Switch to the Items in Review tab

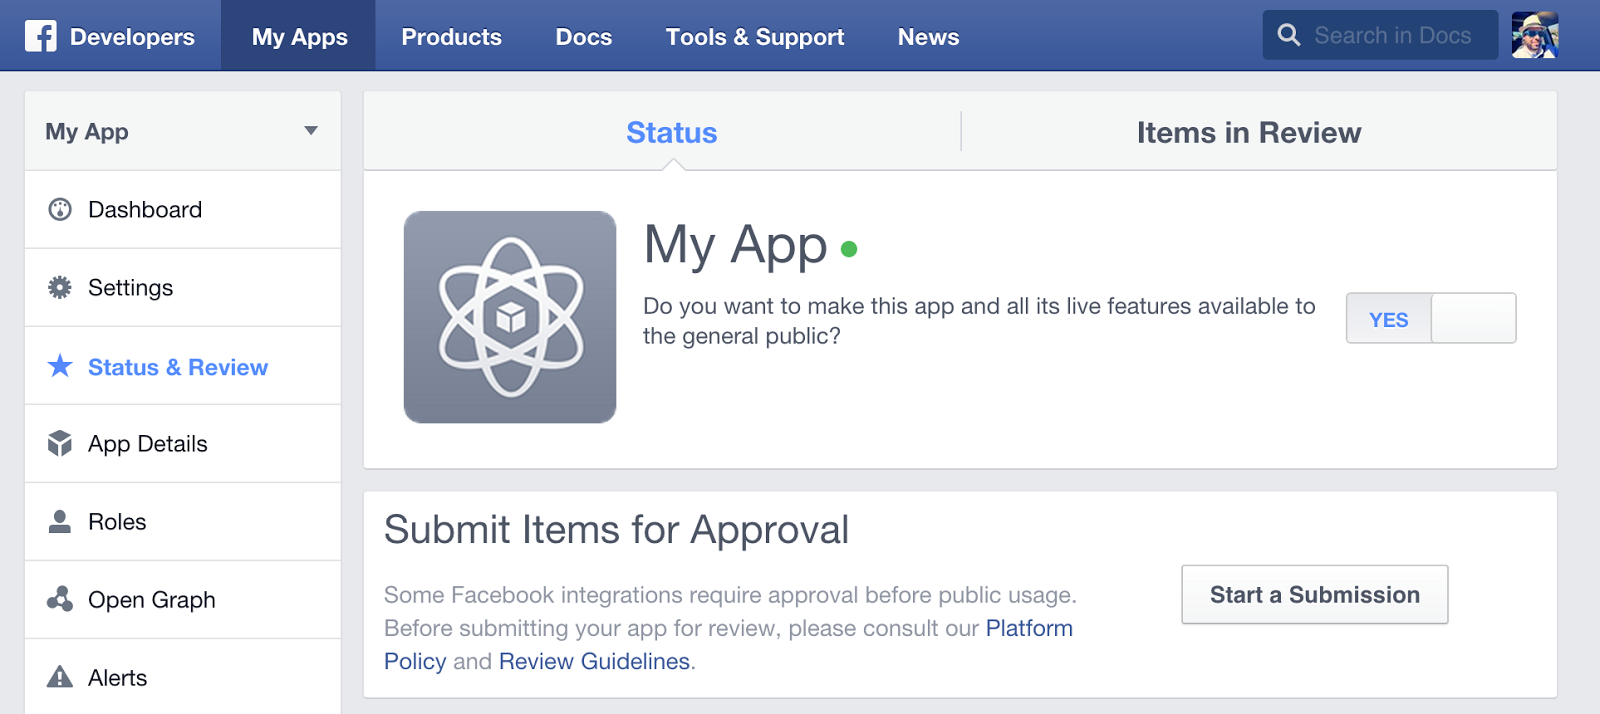(1248, 132)
